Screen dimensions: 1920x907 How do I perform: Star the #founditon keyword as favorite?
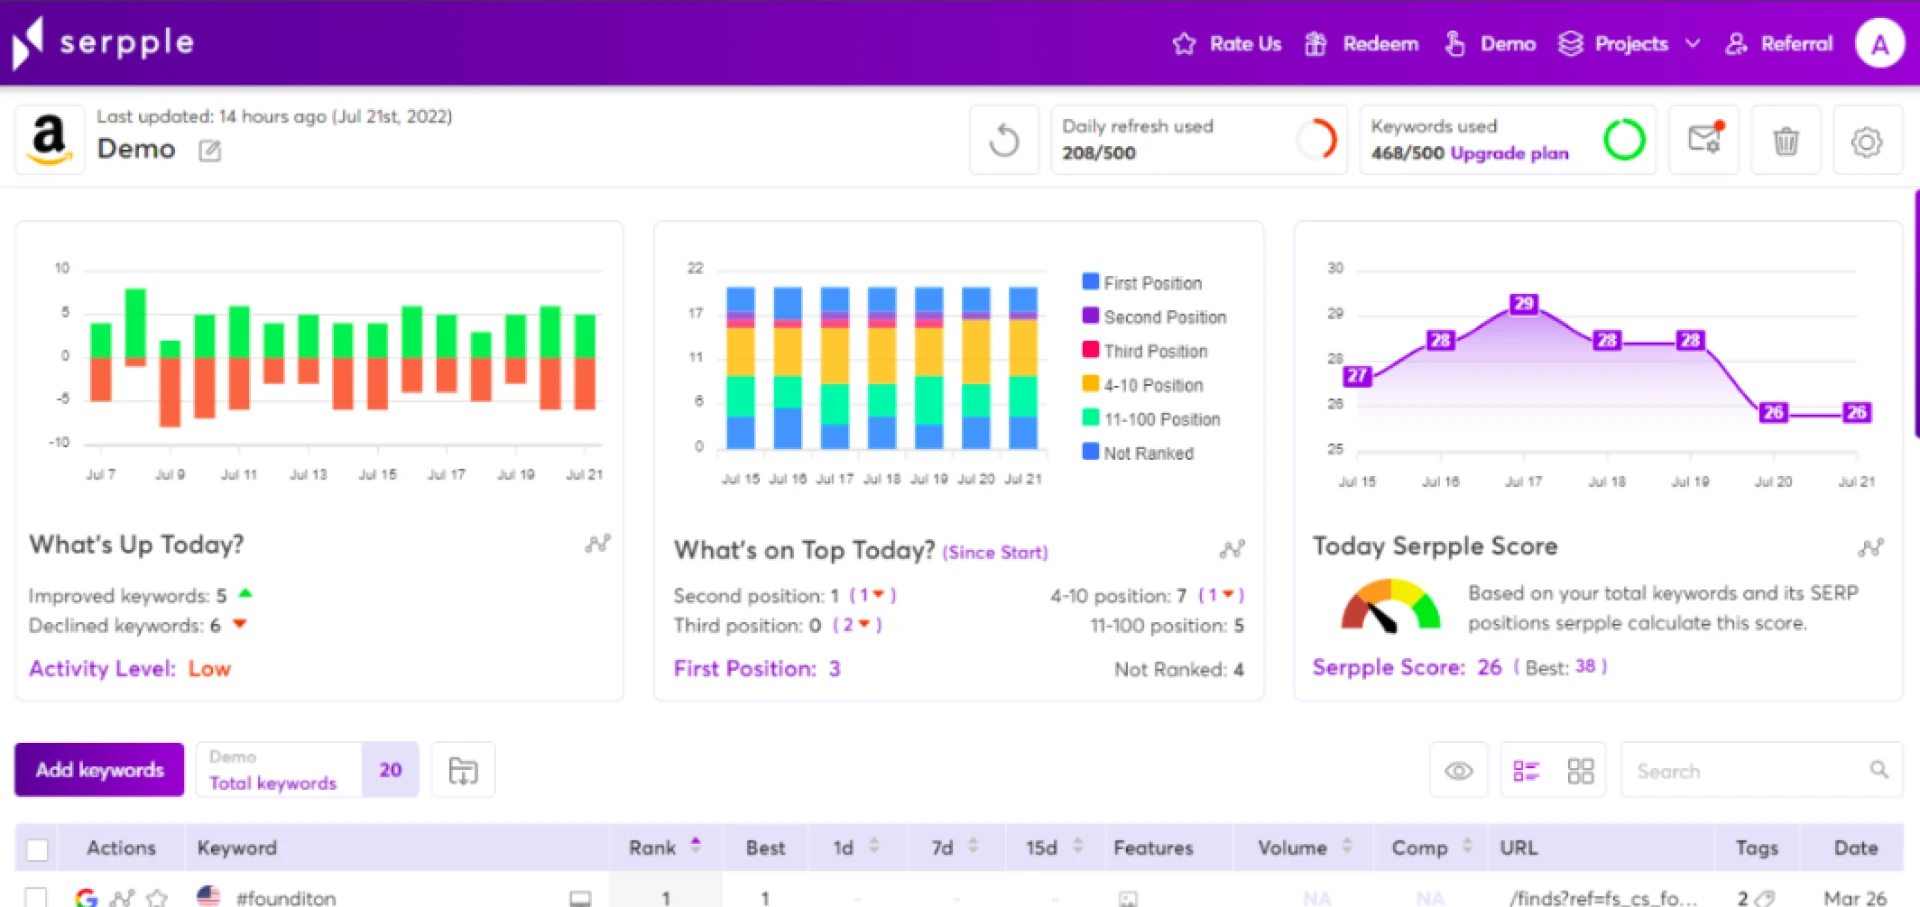click(x=157, y=897)
